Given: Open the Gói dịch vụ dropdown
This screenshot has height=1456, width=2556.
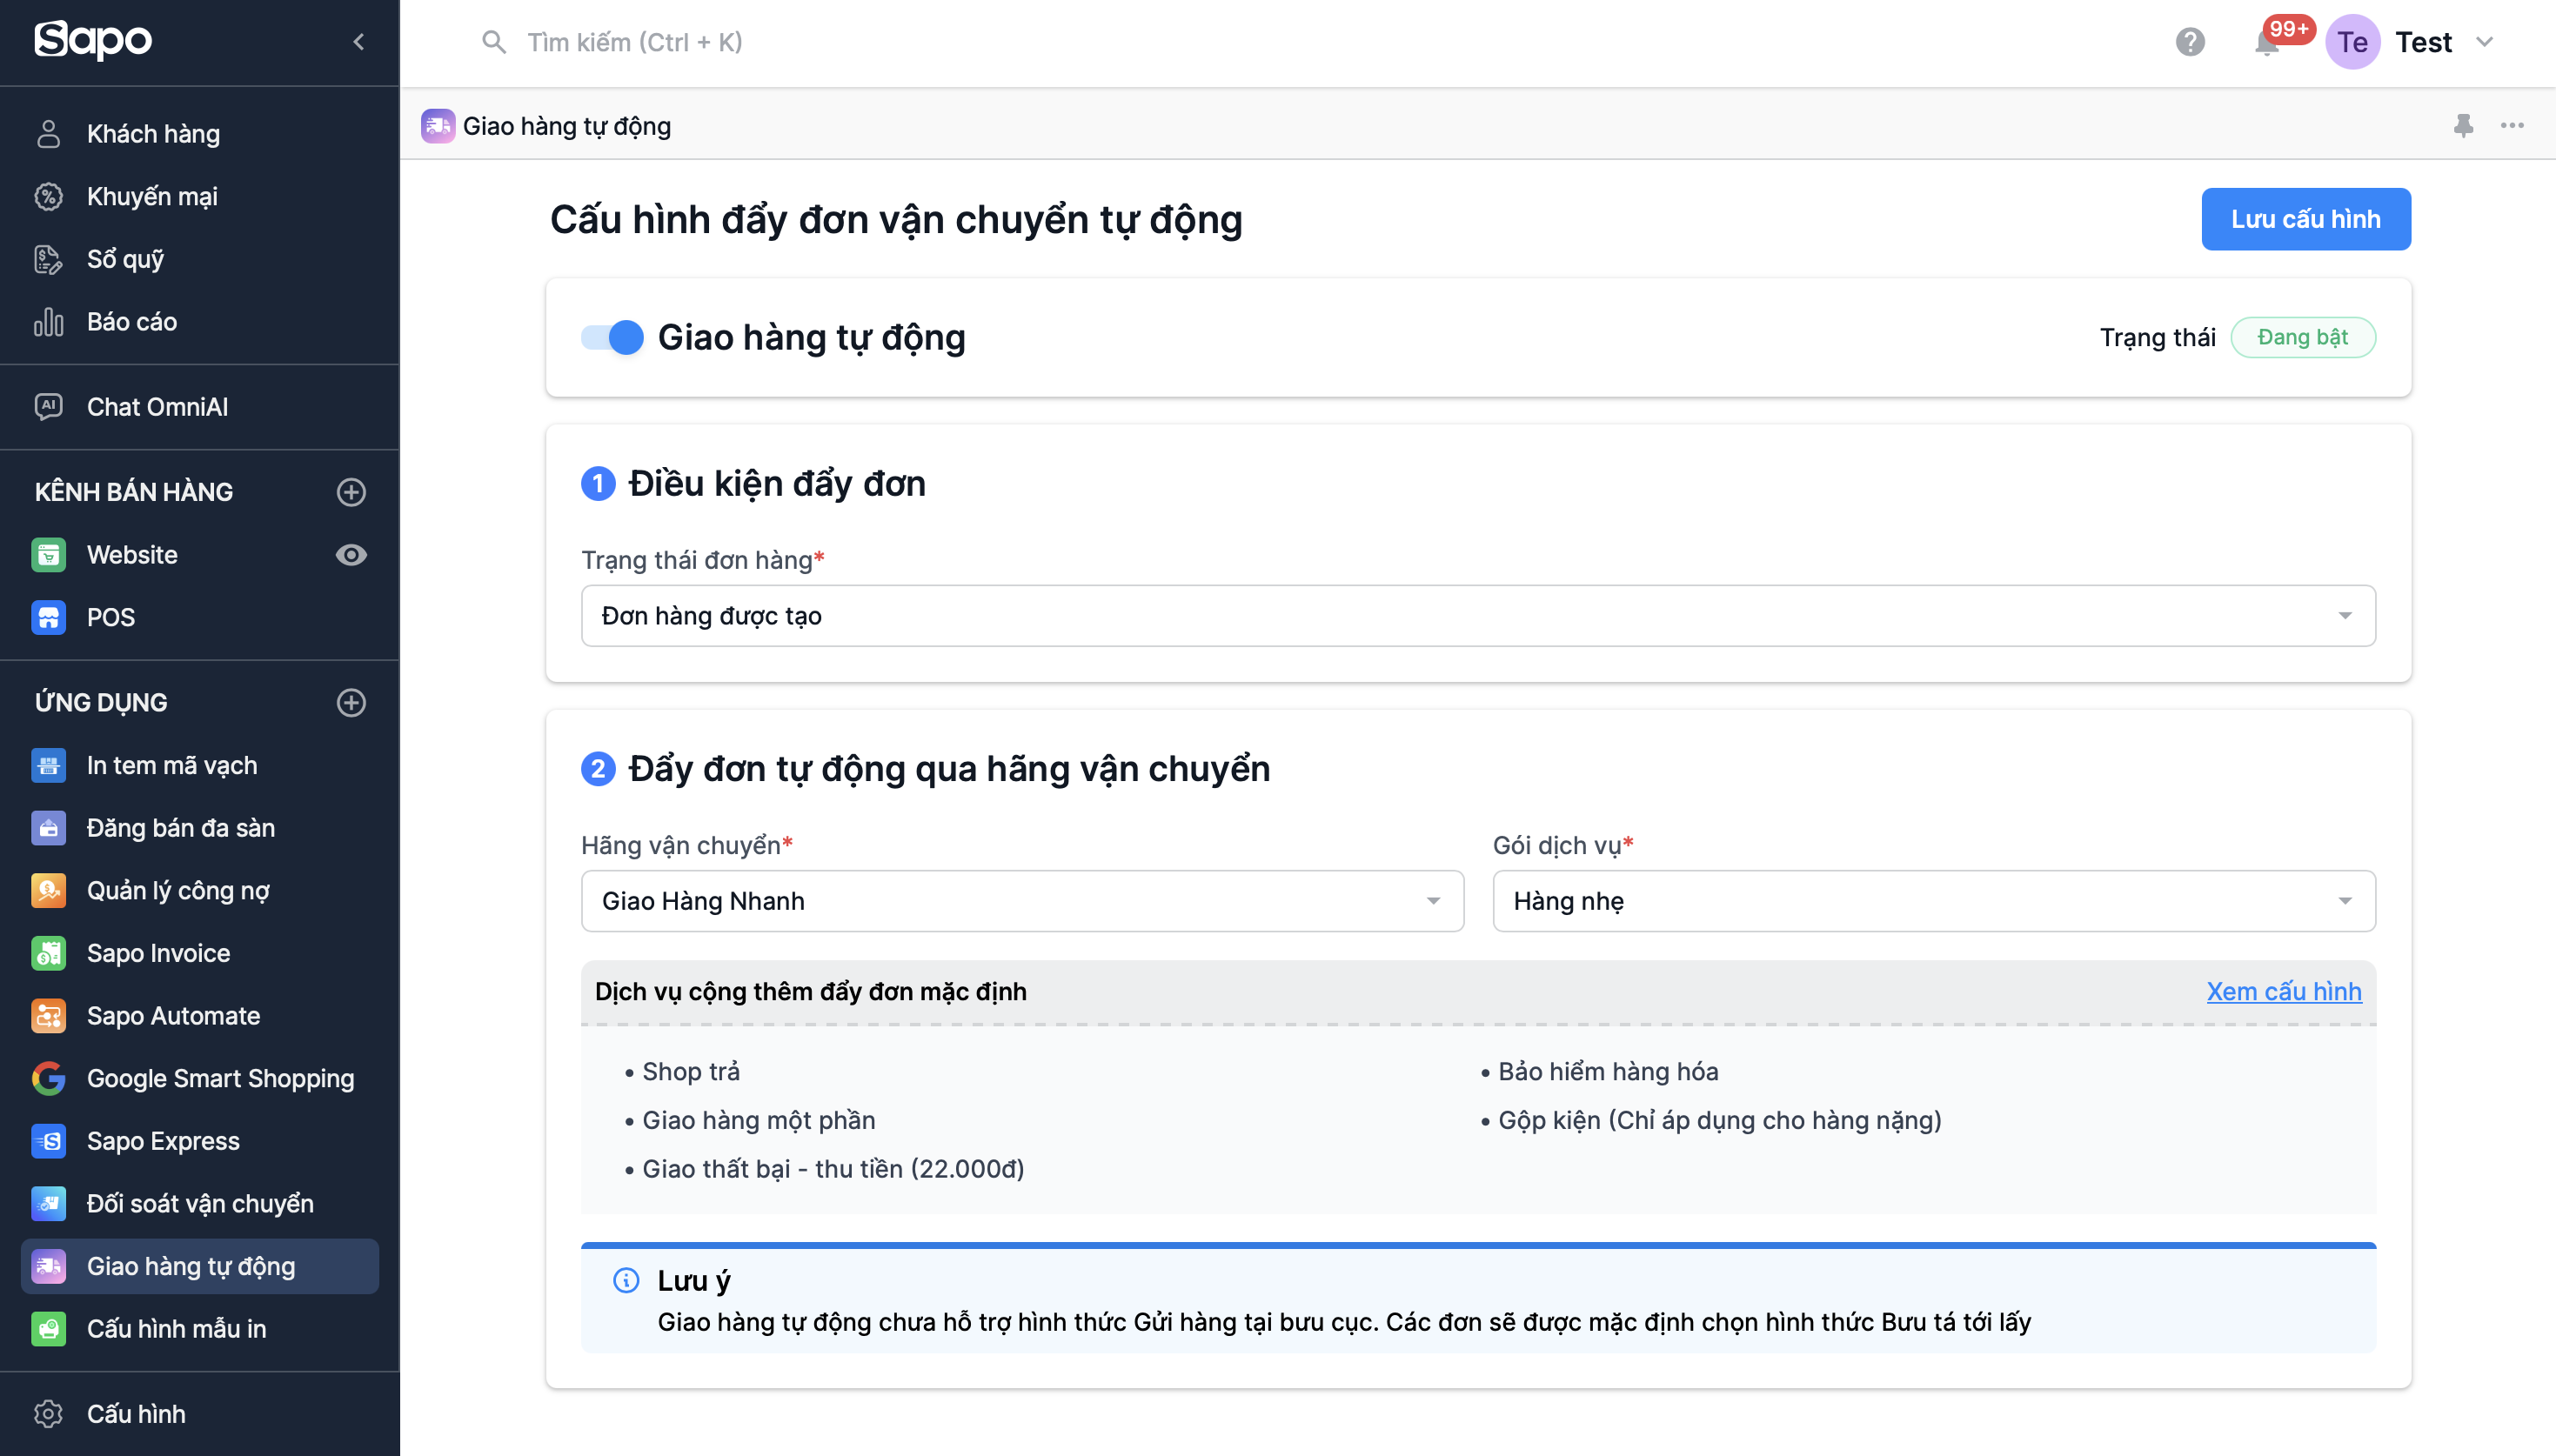Looking at the screenshot, I should [x=1933, y=901].
